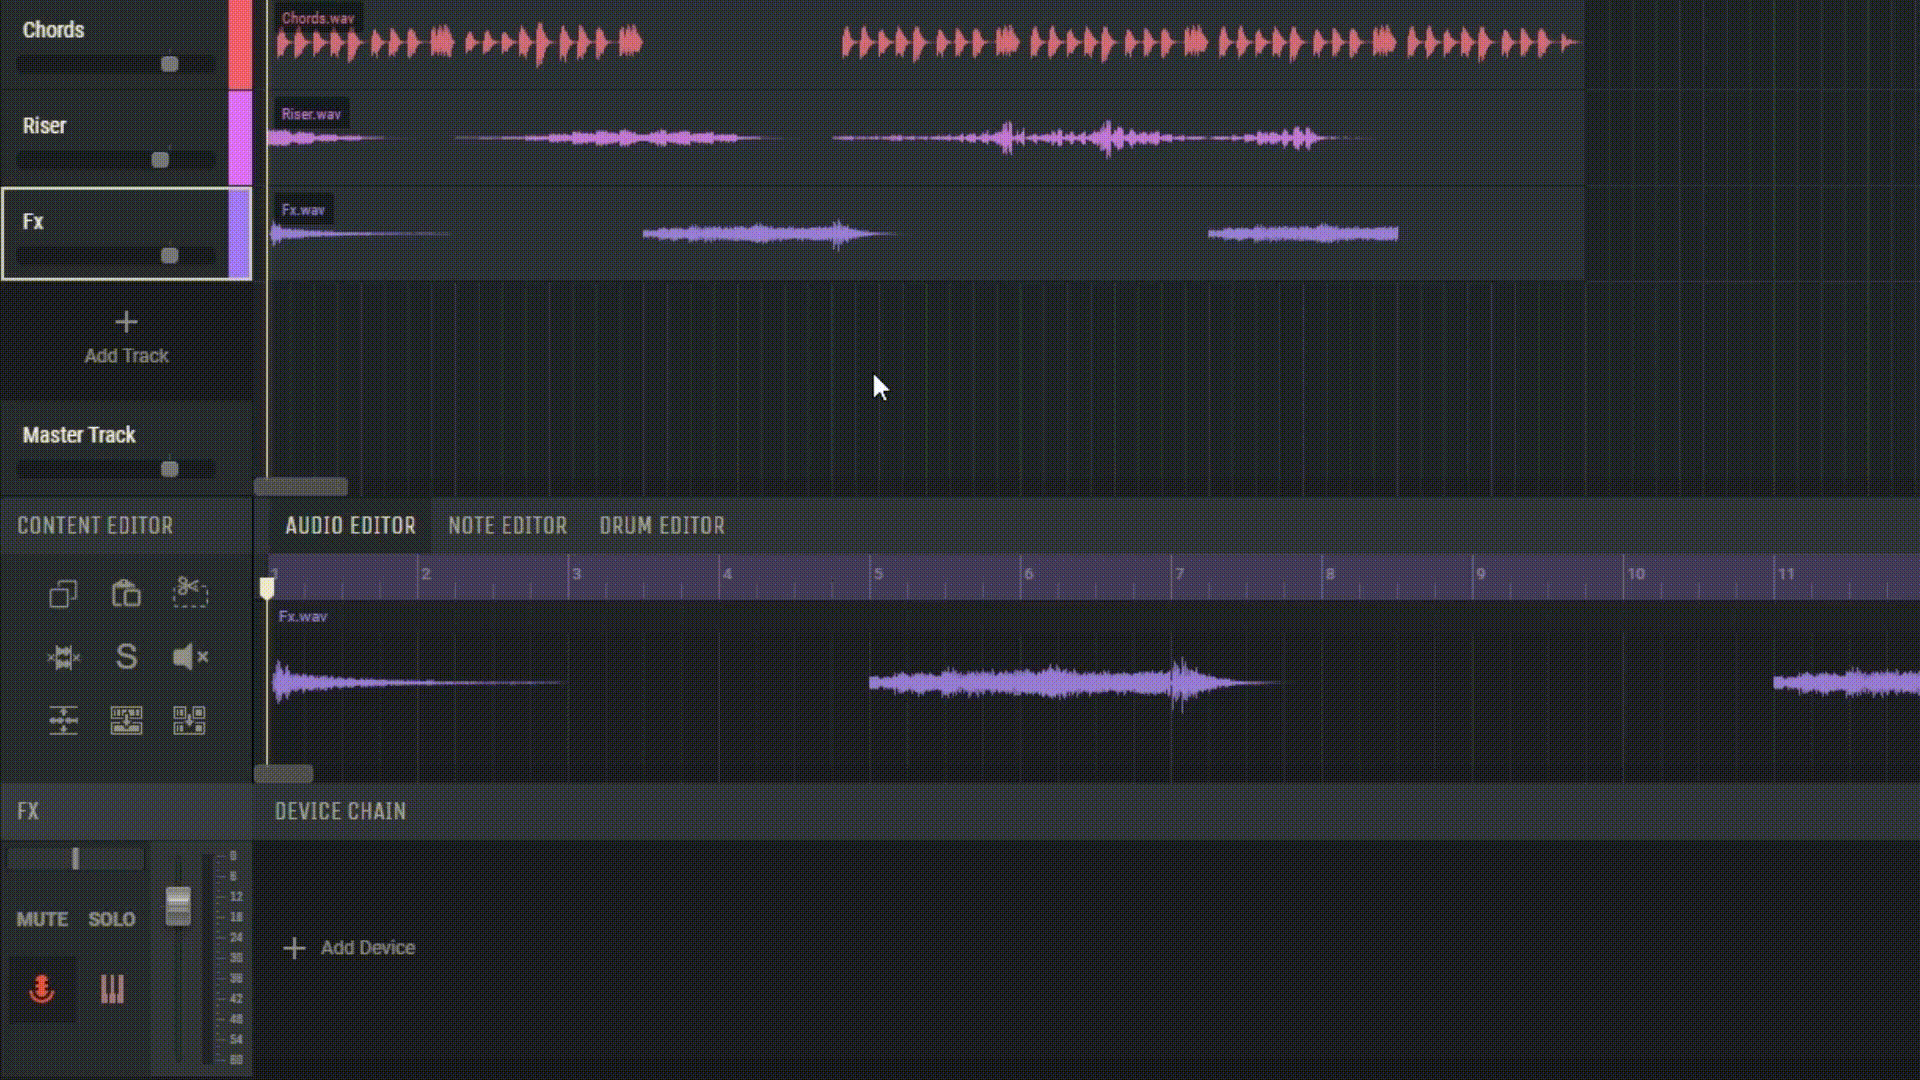This screenshot has width=1920, height=1080.
Task: Switch to the DRUM EDITOR tab
Action: coord(662,525)
